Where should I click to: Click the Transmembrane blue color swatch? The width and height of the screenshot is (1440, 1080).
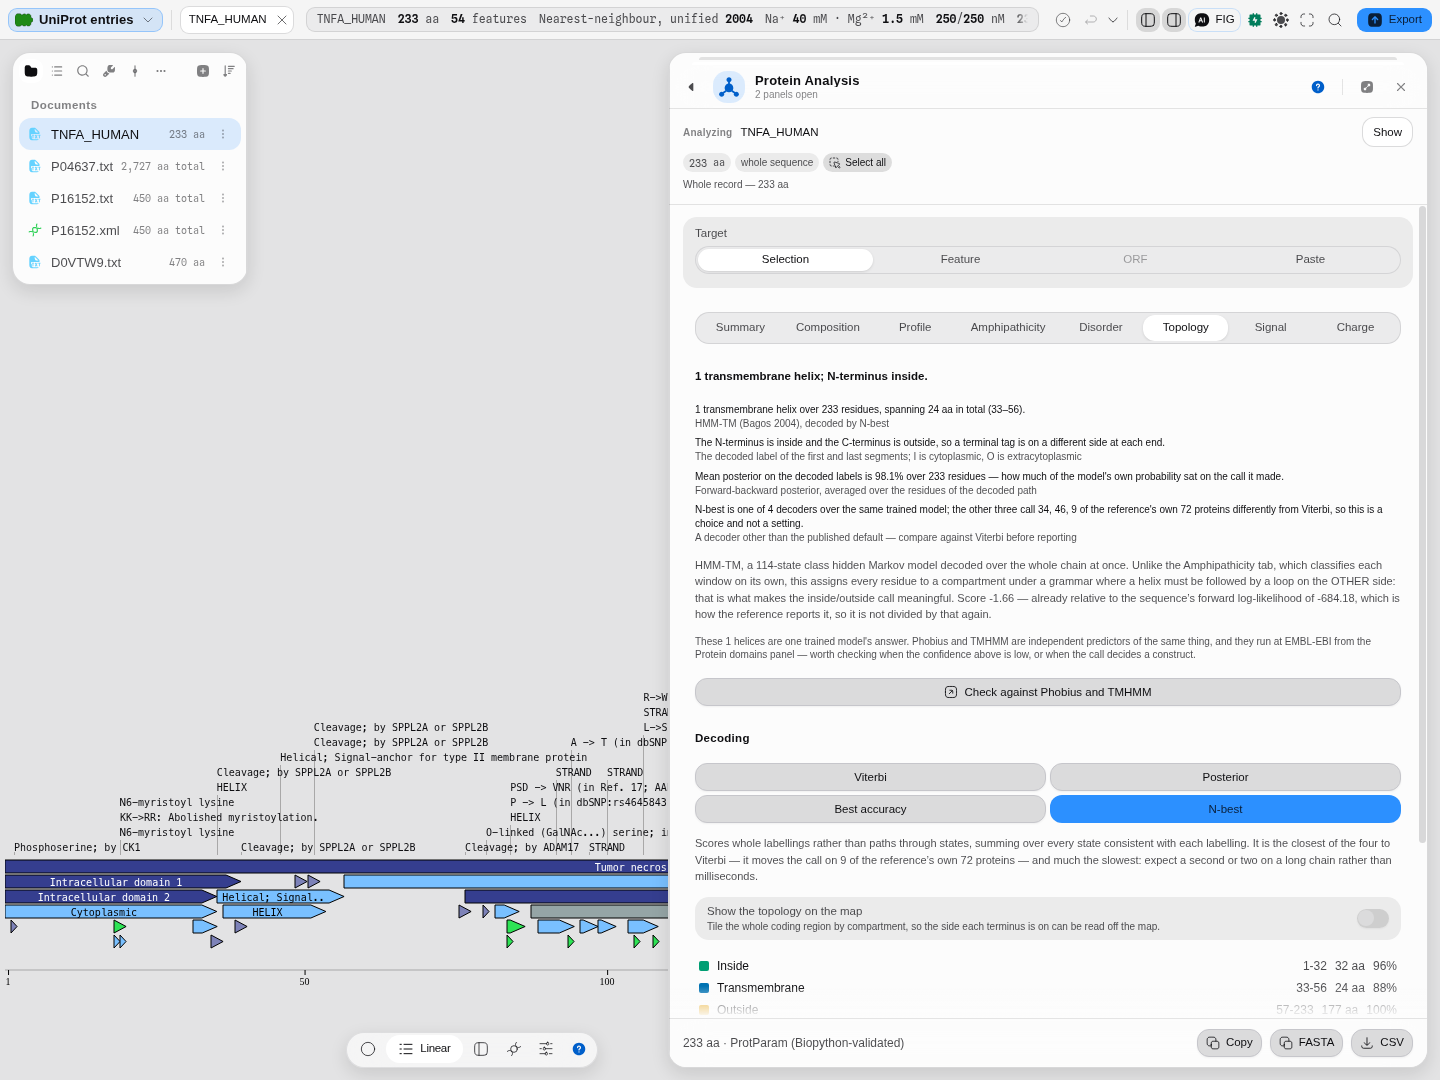pos(704,988)
